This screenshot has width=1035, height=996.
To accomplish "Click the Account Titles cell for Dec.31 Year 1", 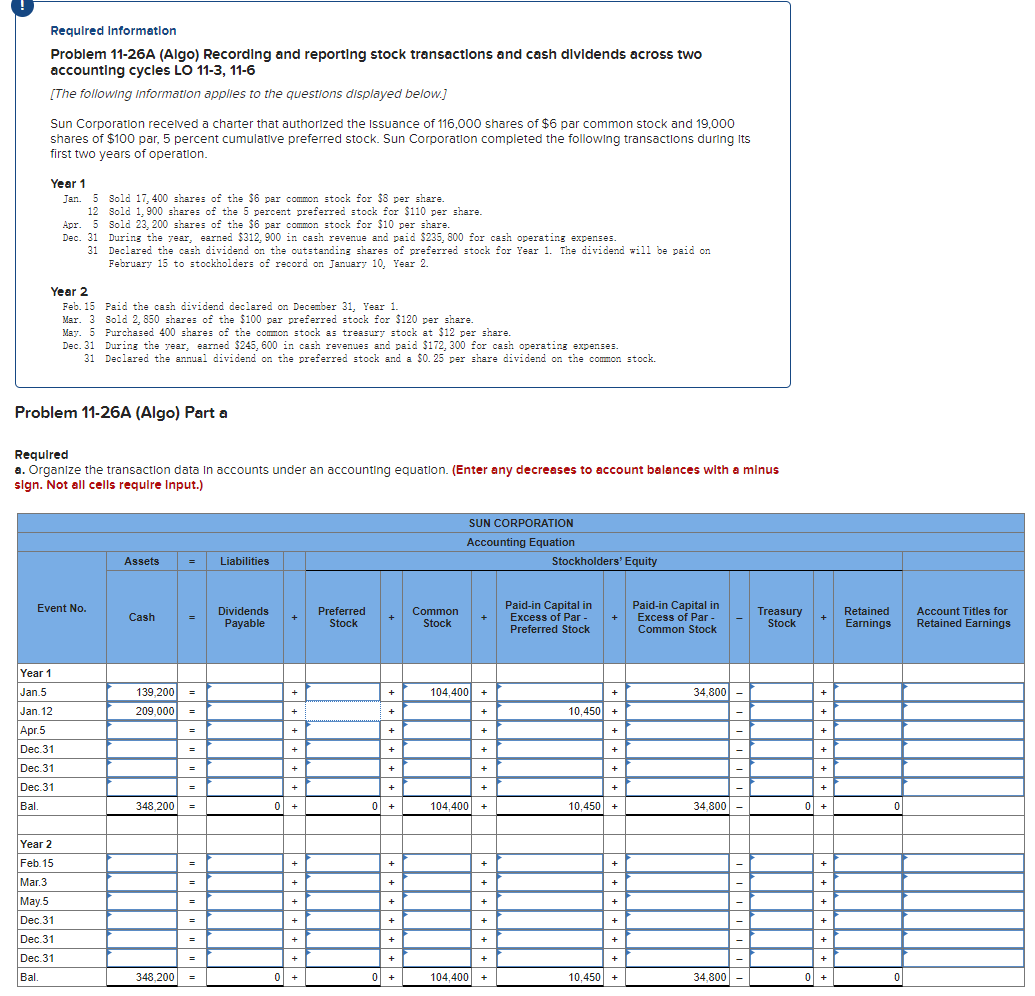I will click(x=962, y=749).
